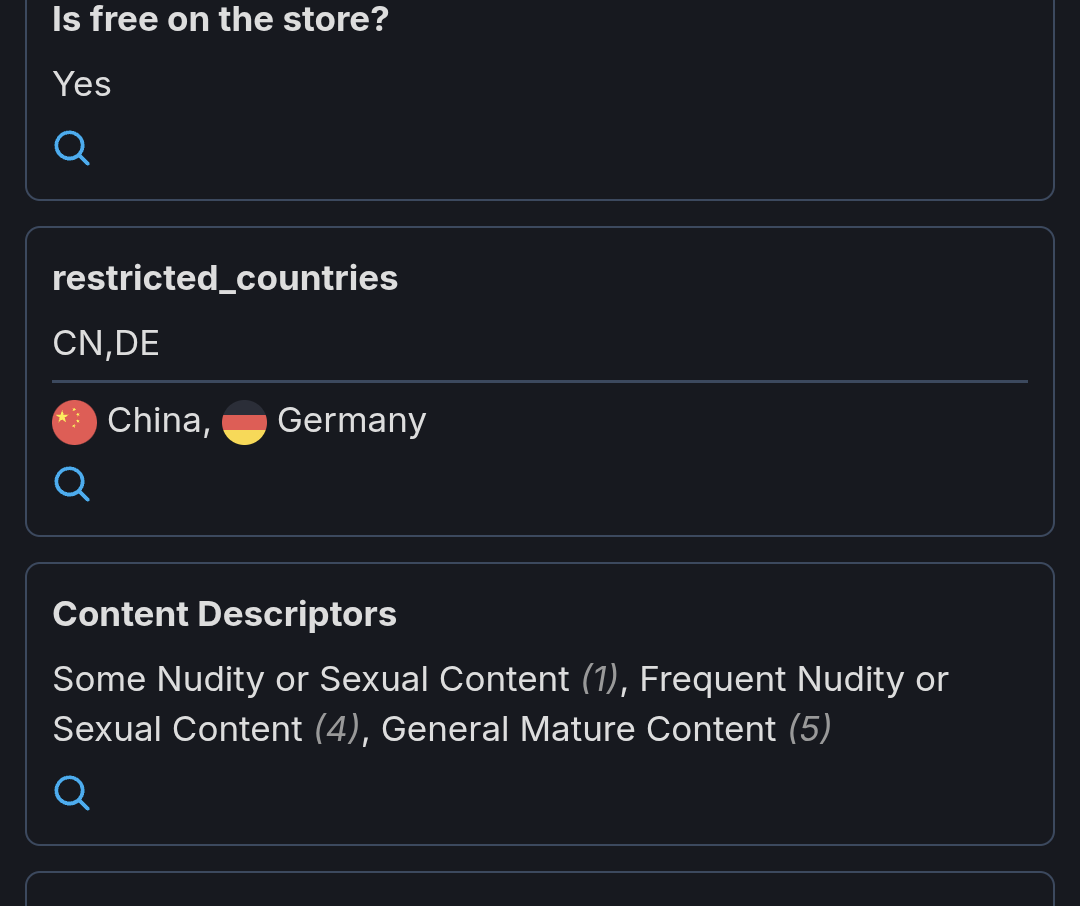Click the "China" country name
The width and height of the screenshot is (1080, 906).
tap(153, 420)
